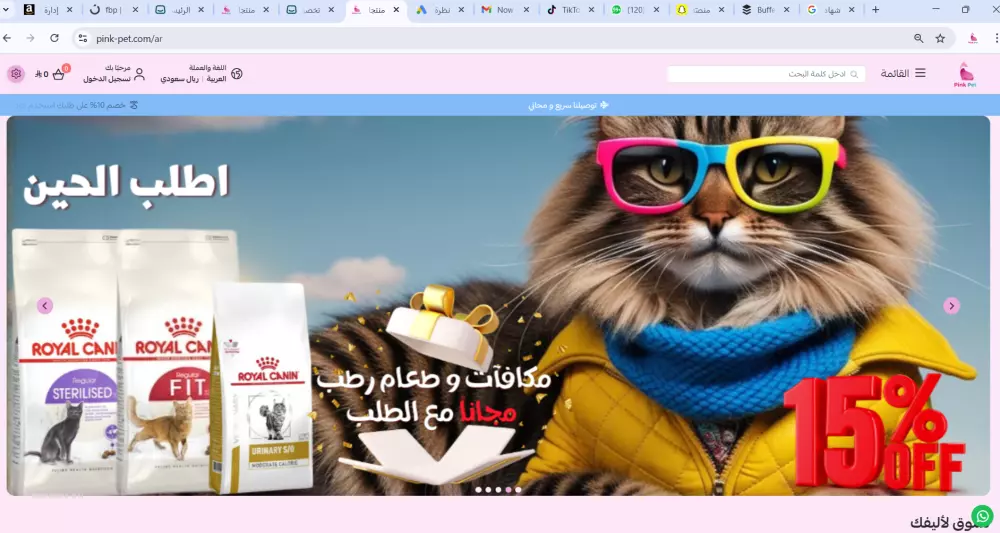
Task: Switch to the fbp tab
Action: [114, 10]
